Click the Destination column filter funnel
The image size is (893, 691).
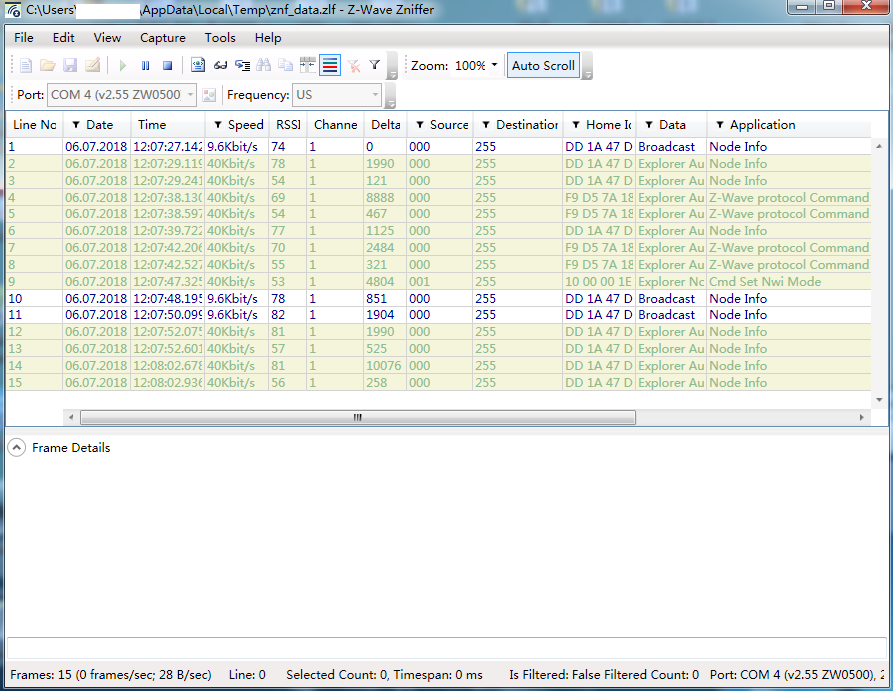(485, 125)
